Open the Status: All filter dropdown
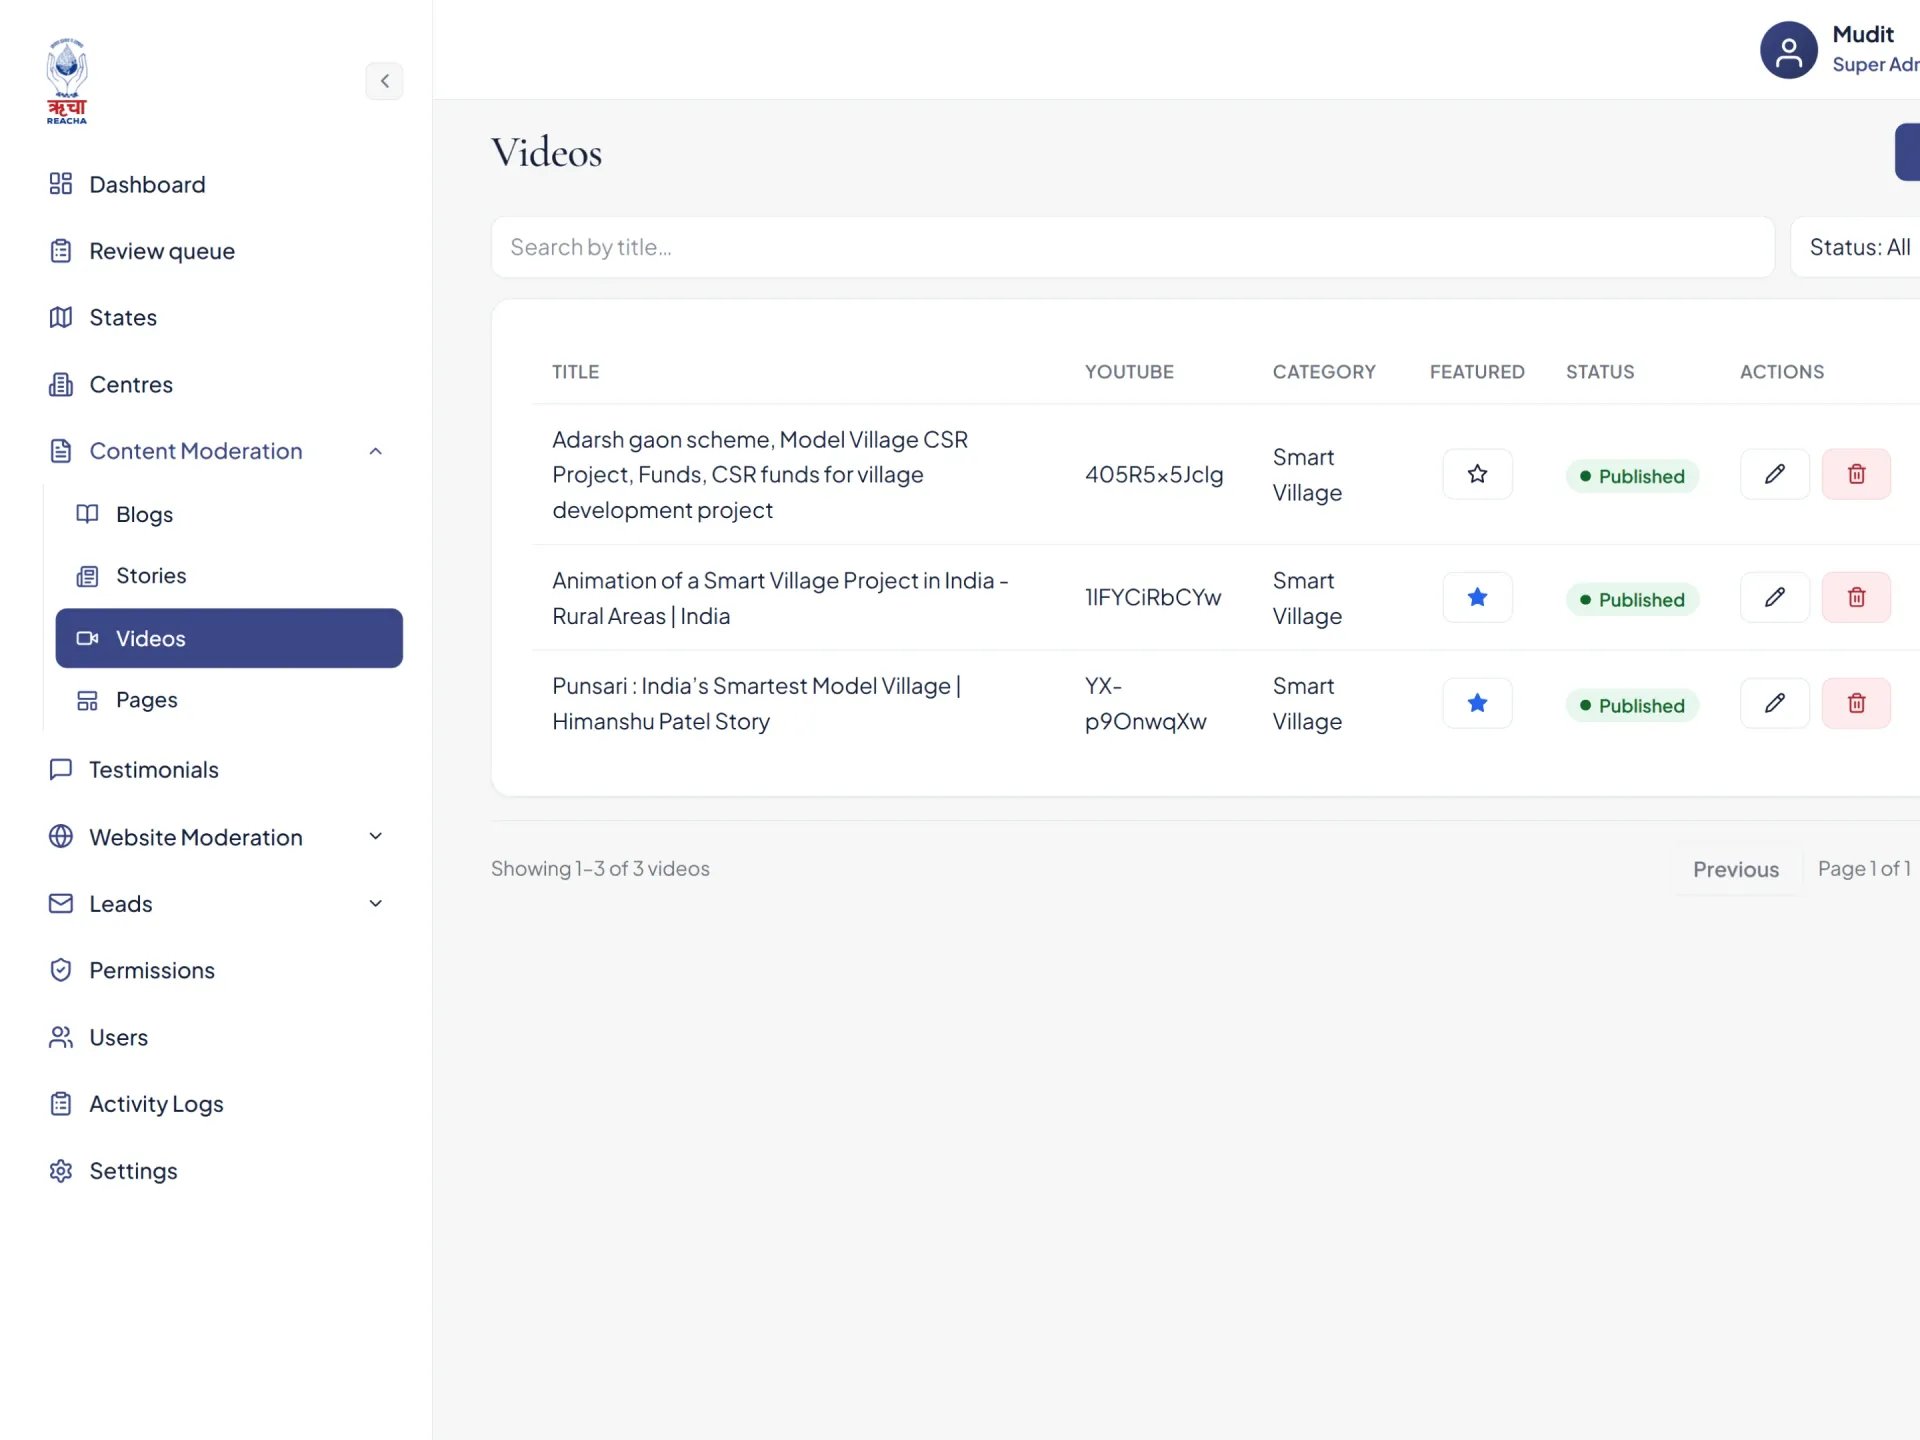The image size is (1920, 1440). tap(1856, 247)
